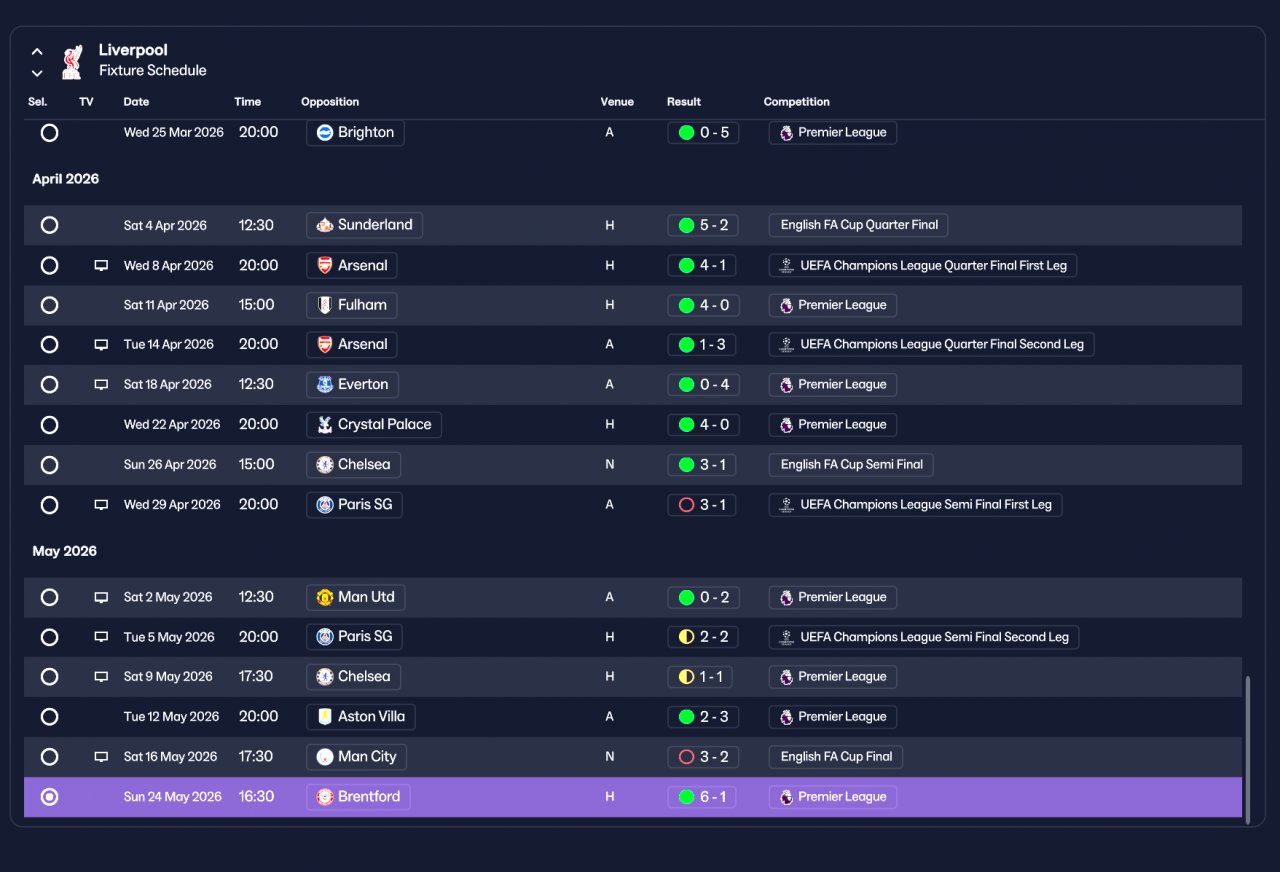
Task: Click the Liverpool club crest icon
Action: click(x=71, y=61)
